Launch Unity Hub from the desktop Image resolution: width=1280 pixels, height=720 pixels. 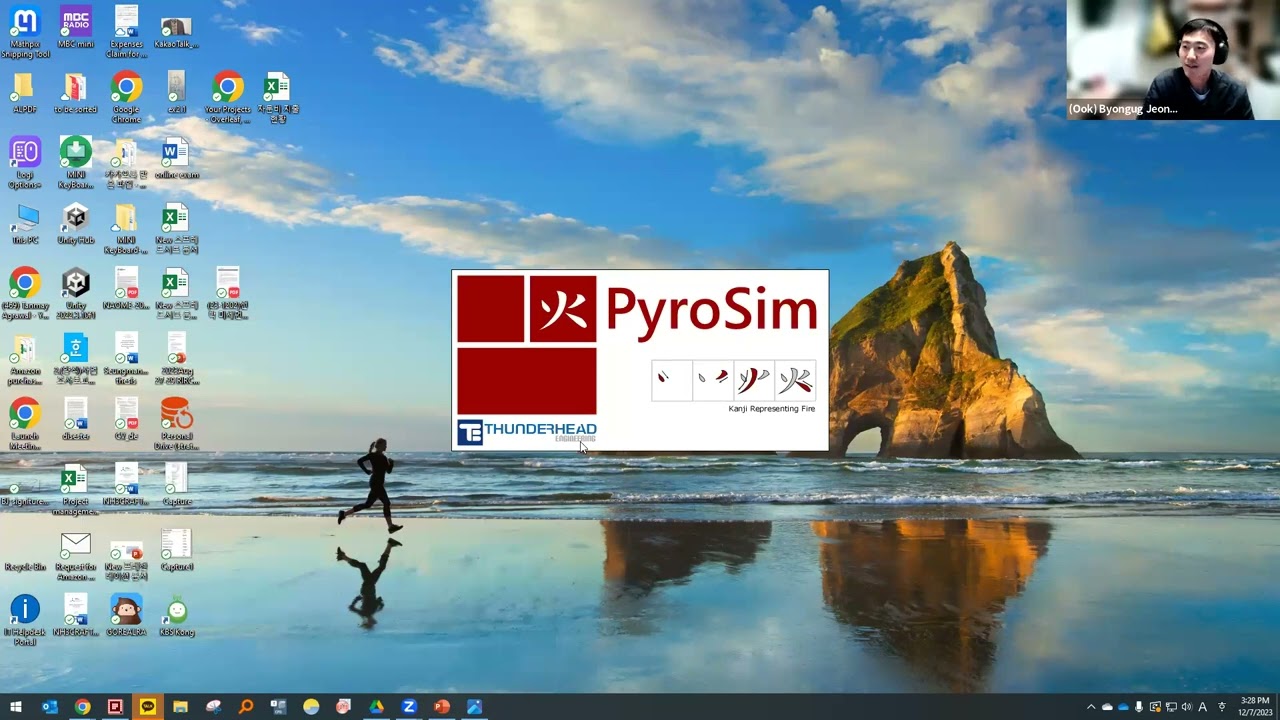76,223
